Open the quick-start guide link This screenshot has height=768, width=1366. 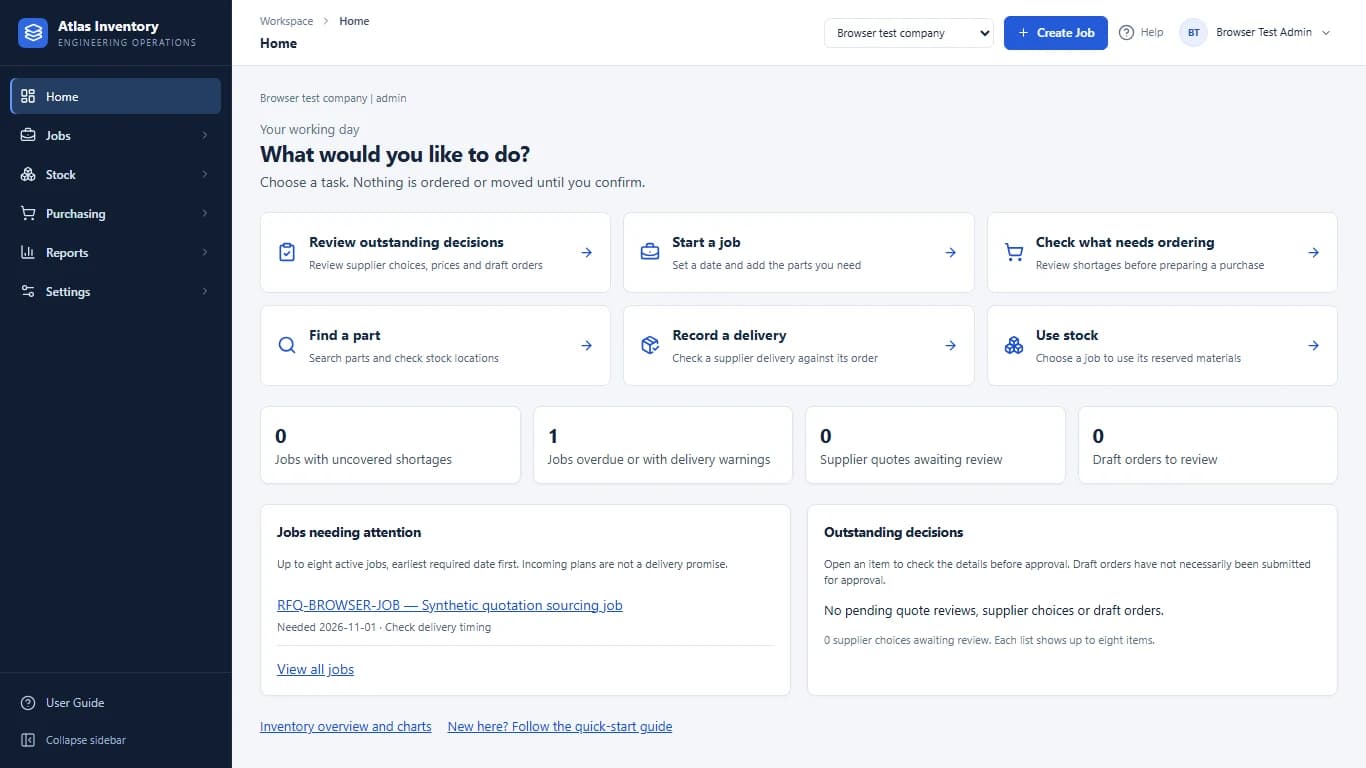coord(560,727)
